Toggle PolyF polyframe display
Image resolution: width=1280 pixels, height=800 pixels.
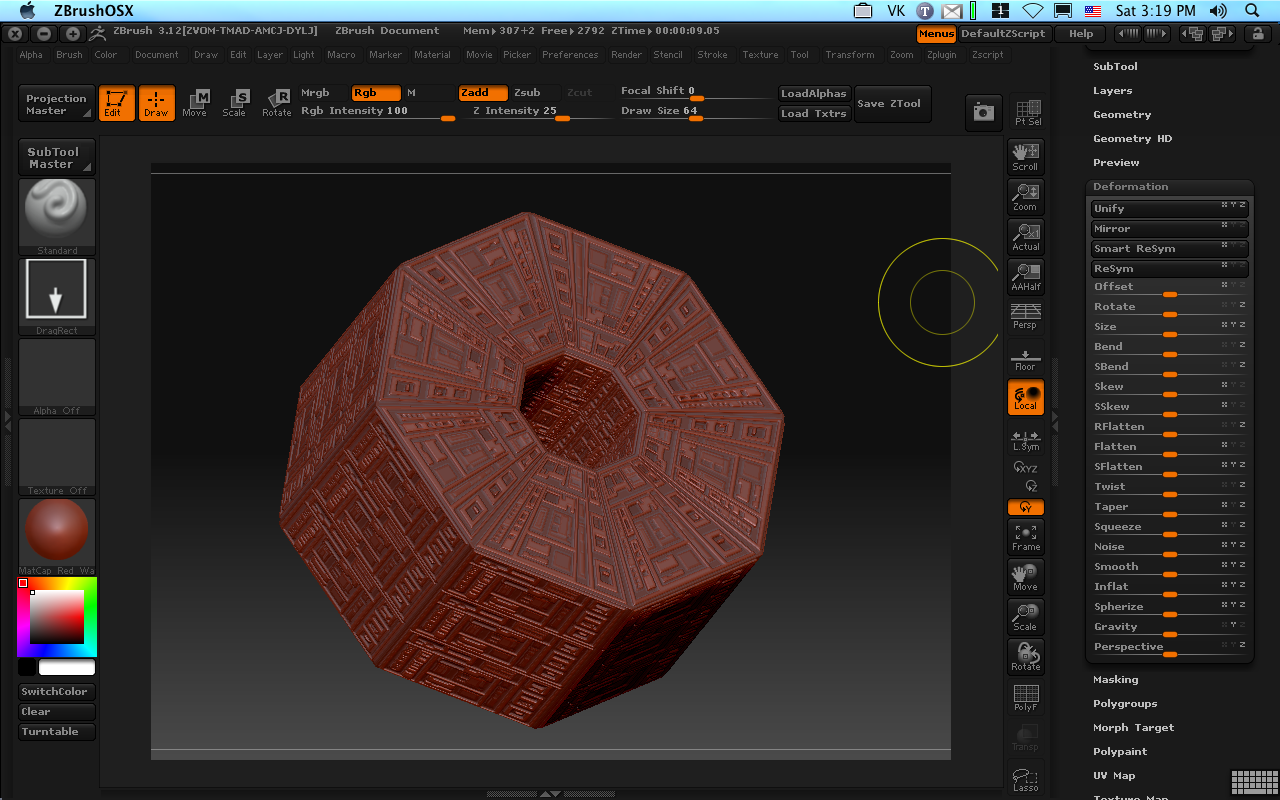1025,697
